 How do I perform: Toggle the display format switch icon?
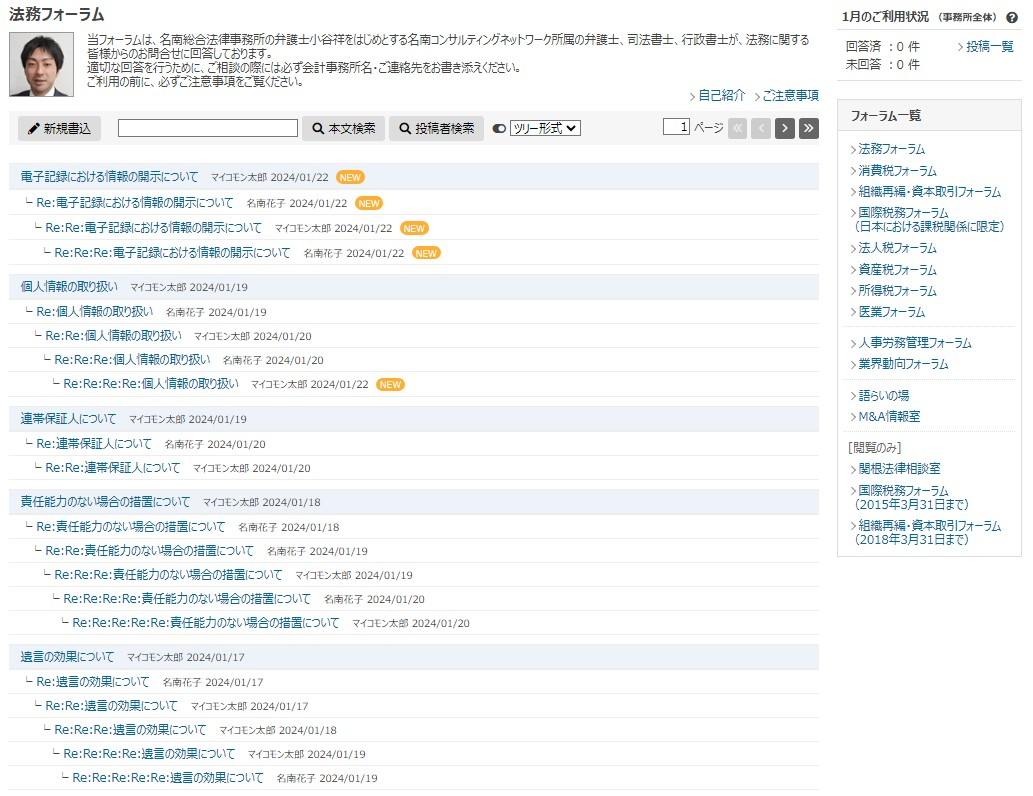point(499,128)
